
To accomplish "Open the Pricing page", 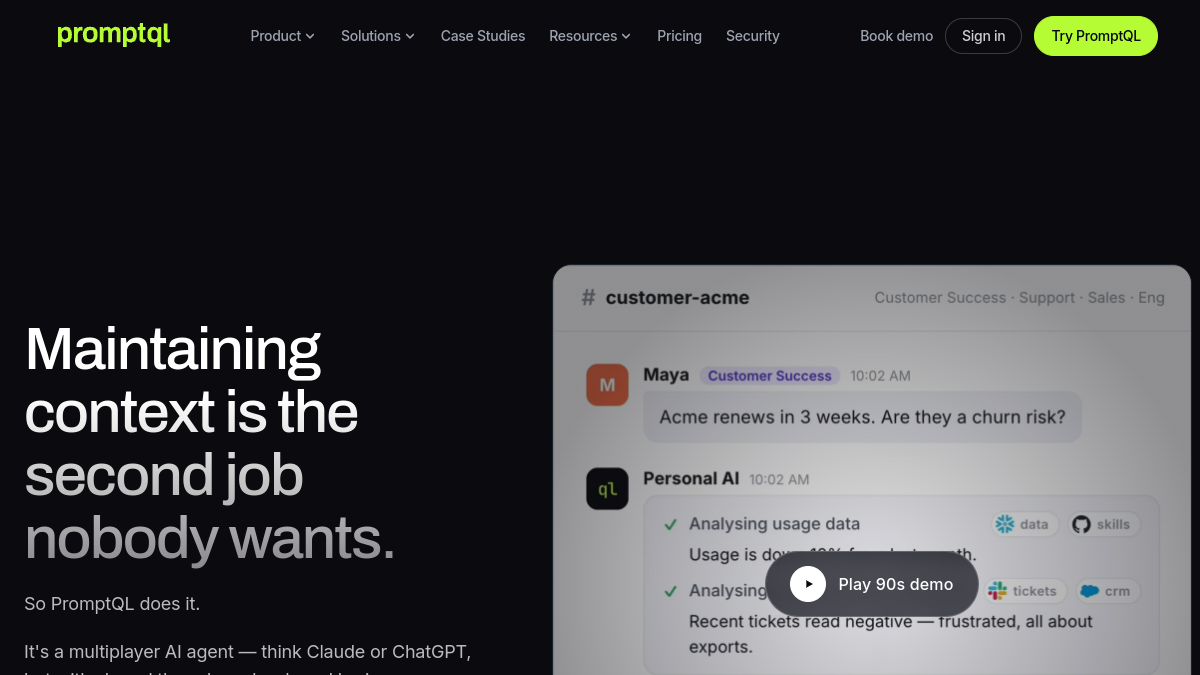I will pos(679,36).
